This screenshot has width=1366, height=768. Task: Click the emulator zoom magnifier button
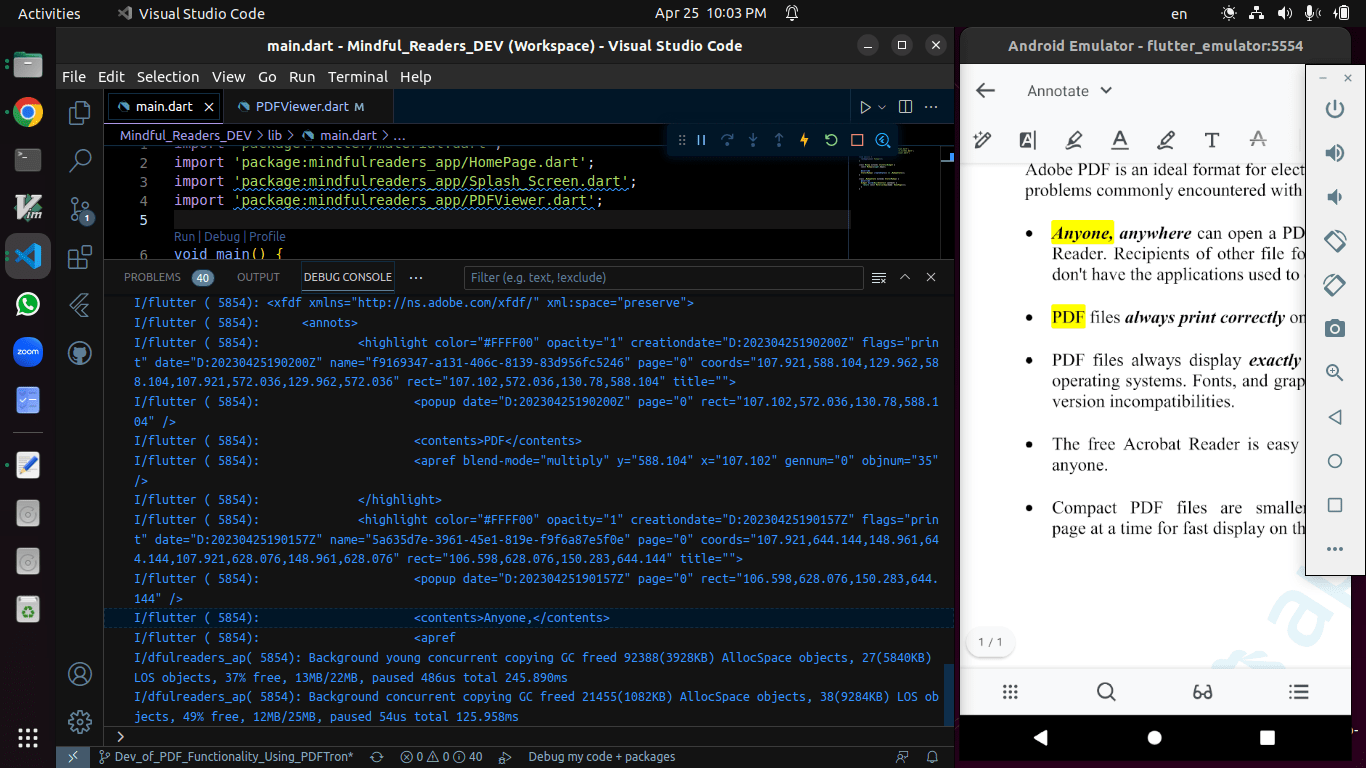click(x=1334, y=373)
